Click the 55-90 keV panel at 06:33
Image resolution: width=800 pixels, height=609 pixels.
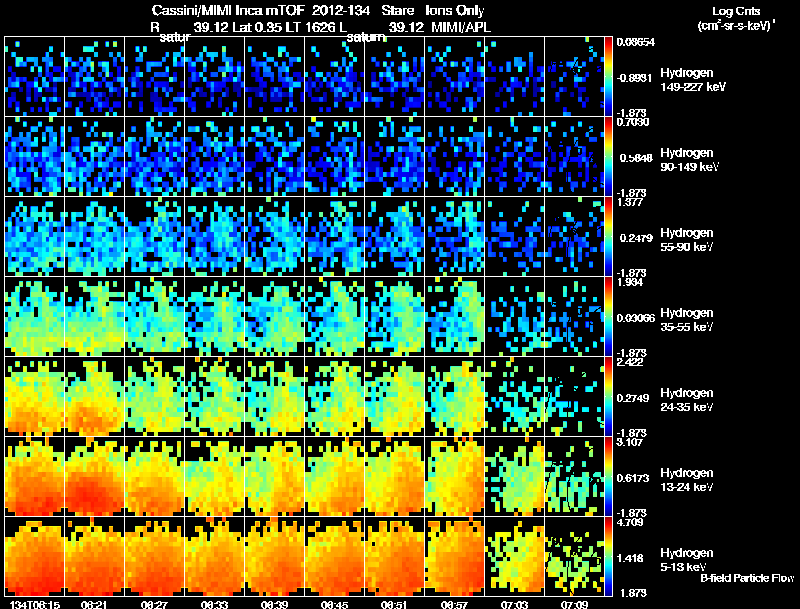point(215,237)
